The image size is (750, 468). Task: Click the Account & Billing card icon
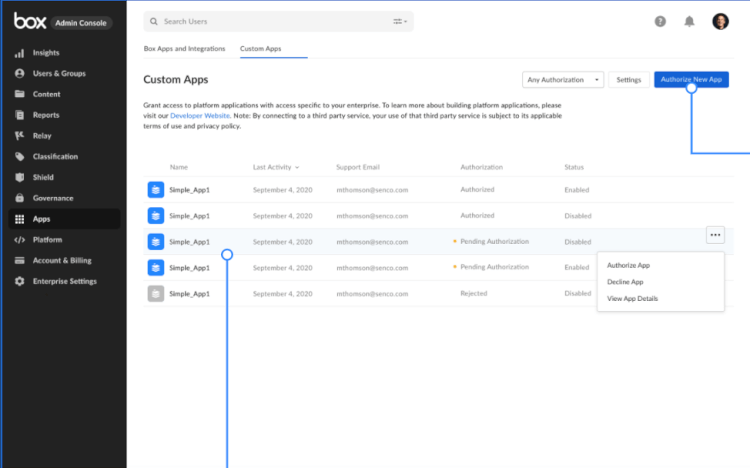[x=19, y=260]
